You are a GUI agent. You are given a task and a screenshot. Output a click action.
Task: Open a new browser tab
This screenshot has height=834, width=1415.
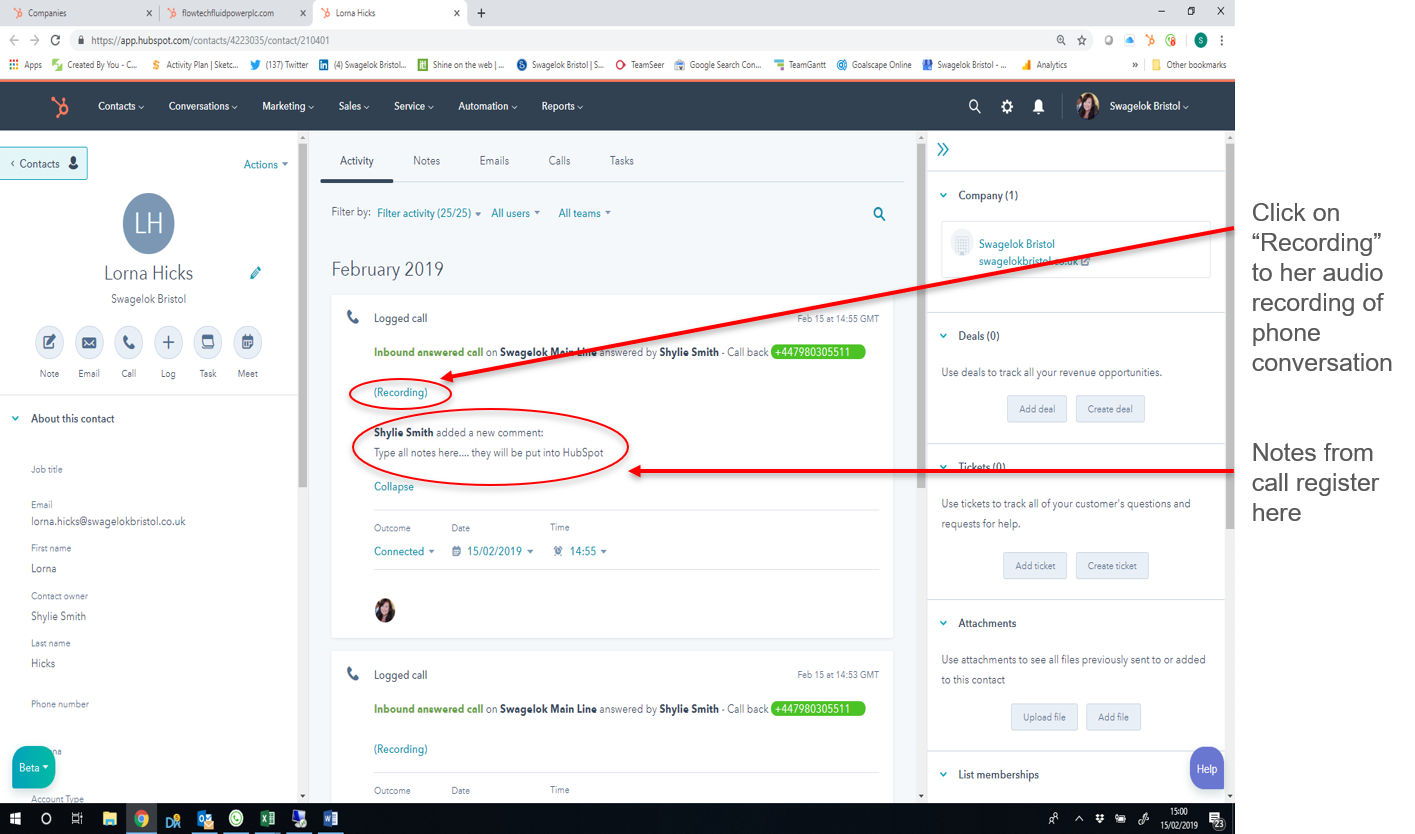click(481, 13)
